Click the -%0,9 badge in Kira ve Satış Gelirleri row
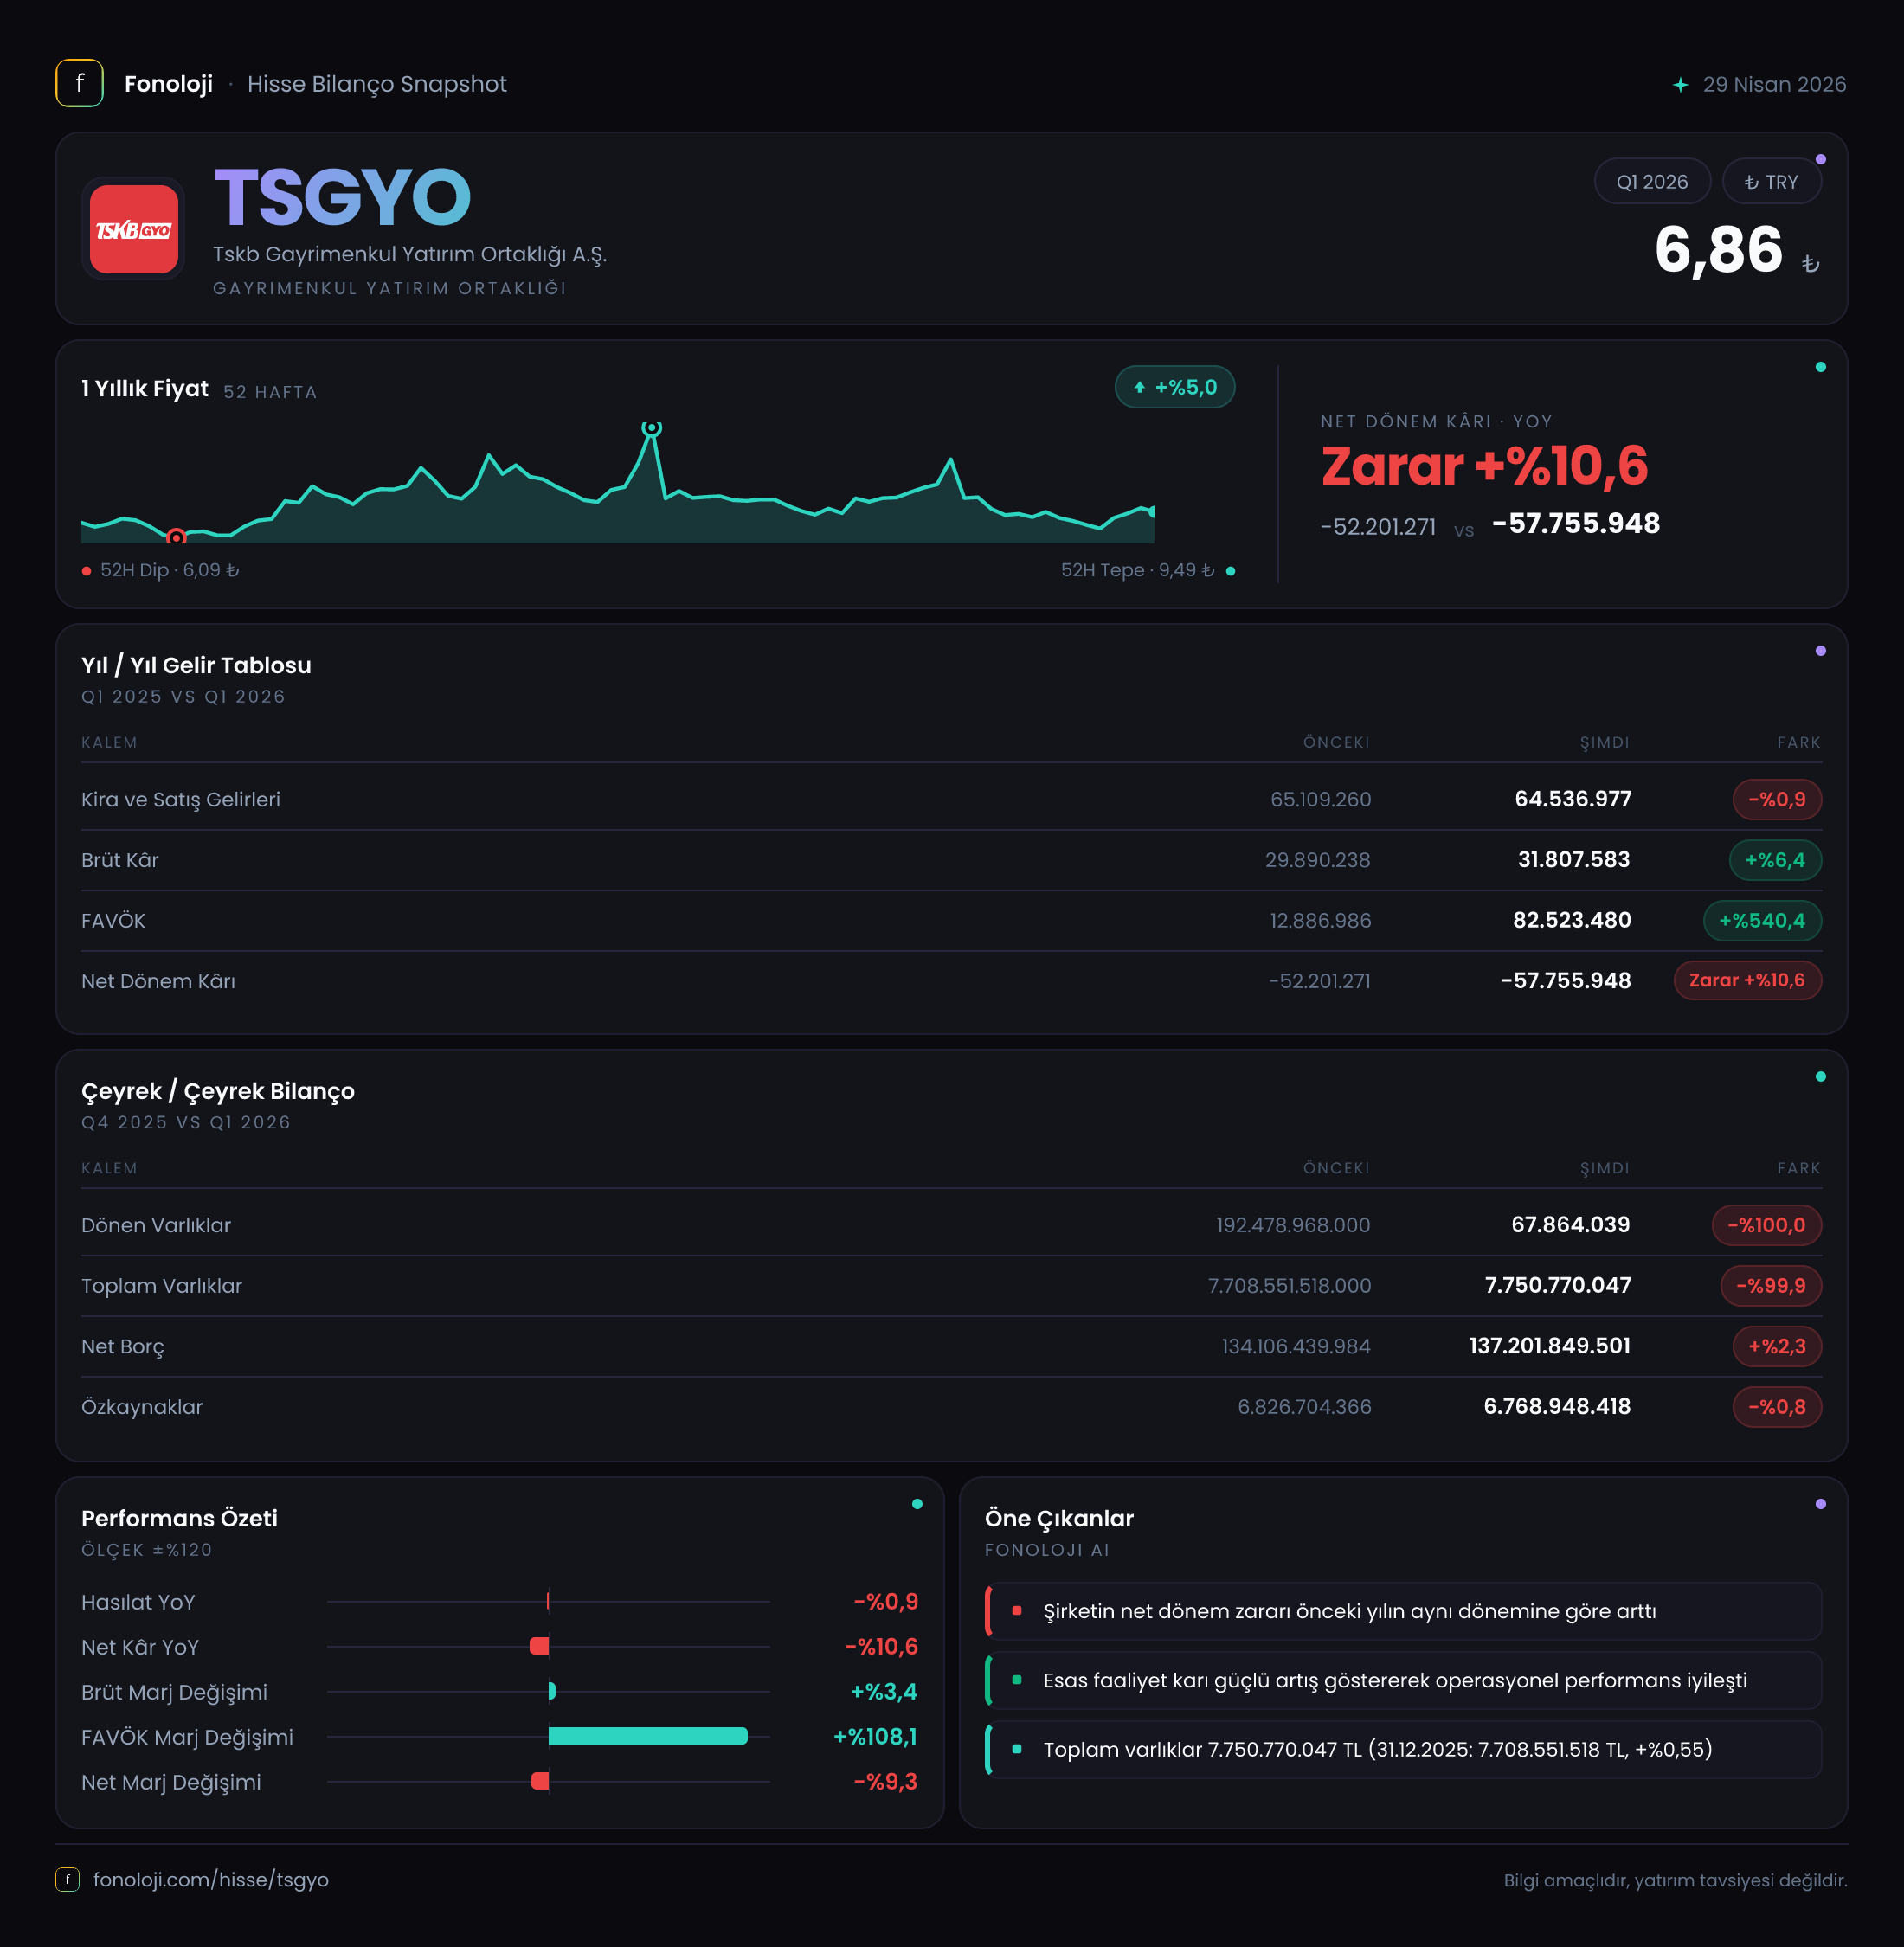This screenshot has width=1904, height=1947. tap(1777, 799)
